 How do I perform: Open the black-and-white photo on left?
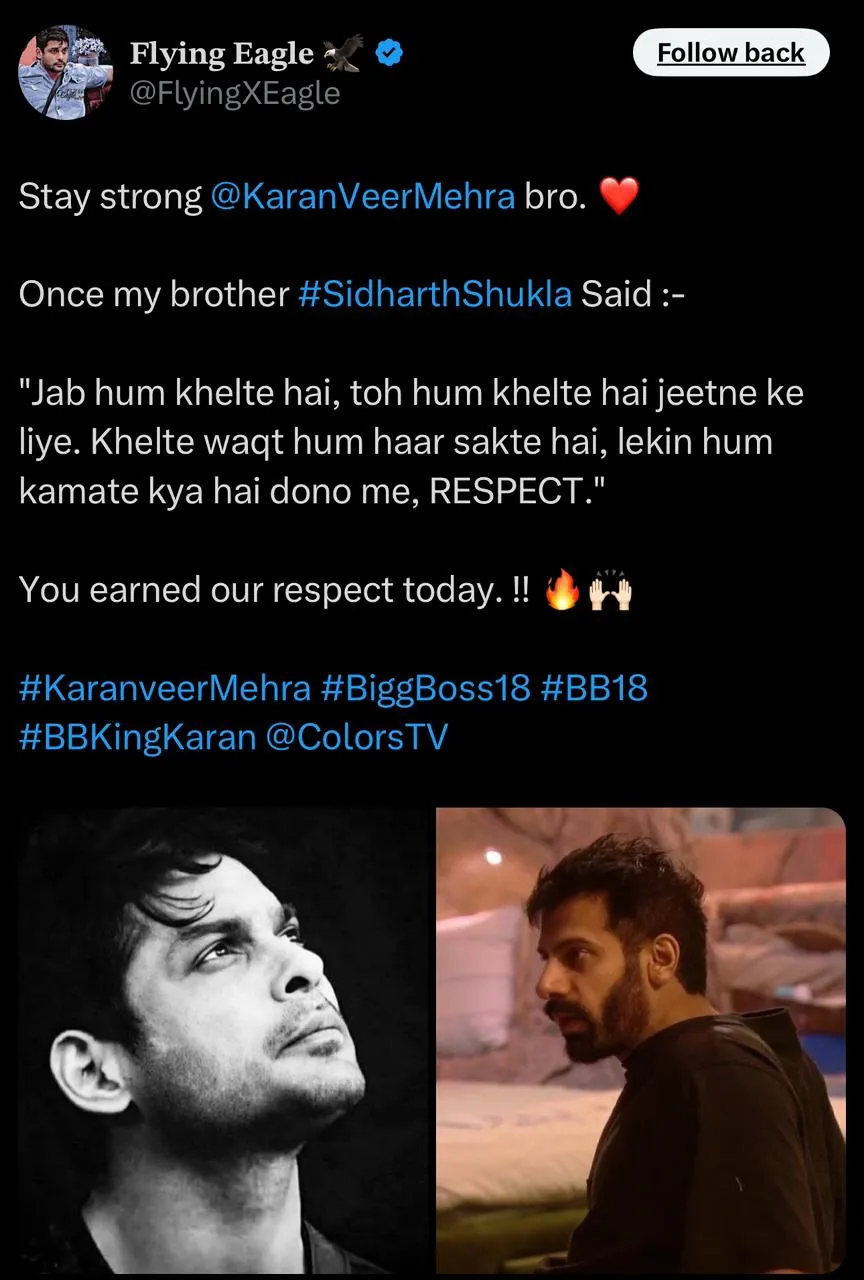pyautogui.click(x=225, y=1040)
